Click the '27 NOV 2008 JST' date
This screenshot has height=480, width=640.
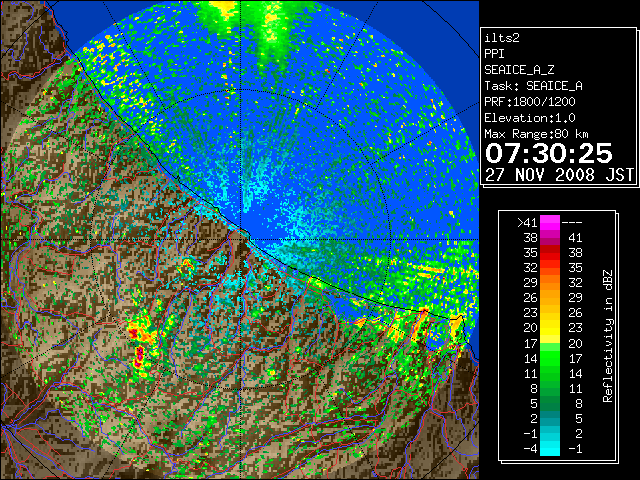pyautogui.click(x=559, y=175)
